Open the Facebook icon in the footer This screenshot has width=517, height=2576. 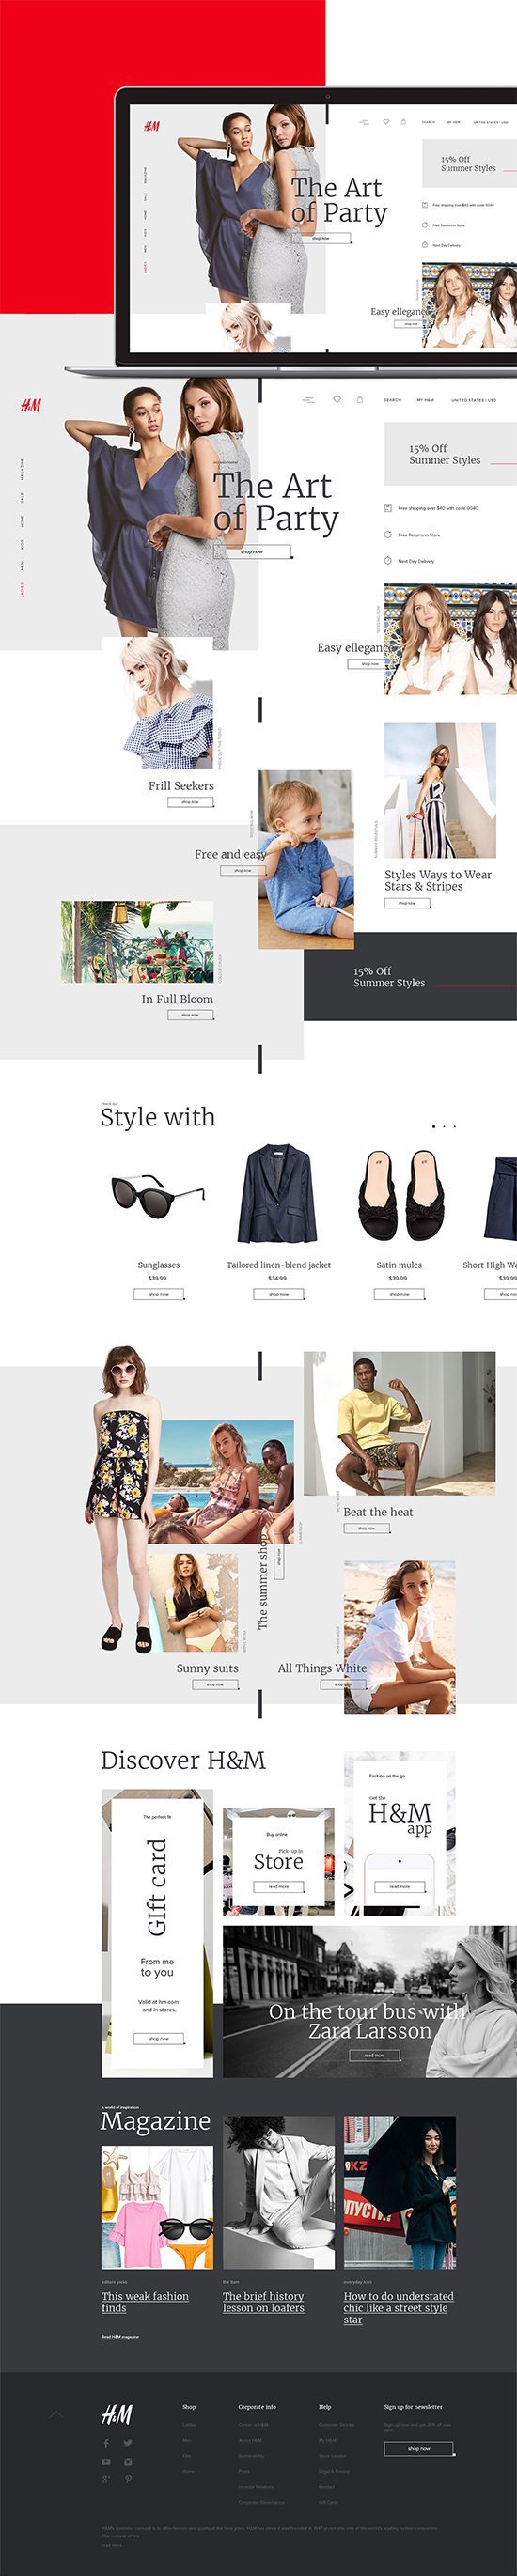[106, 2443]
